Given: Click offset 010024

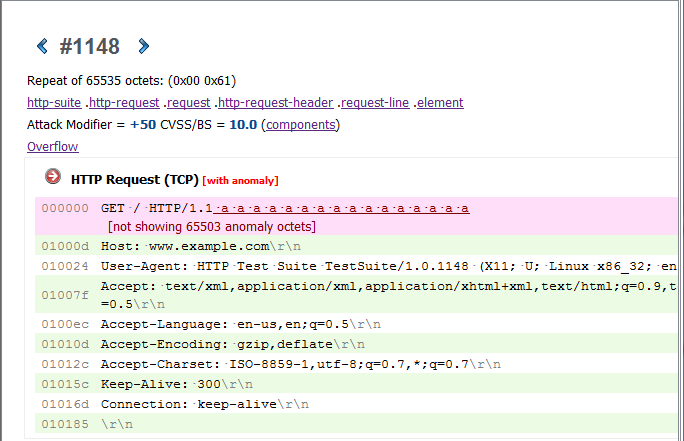Looking at the screenshot, I should point(65,267).
